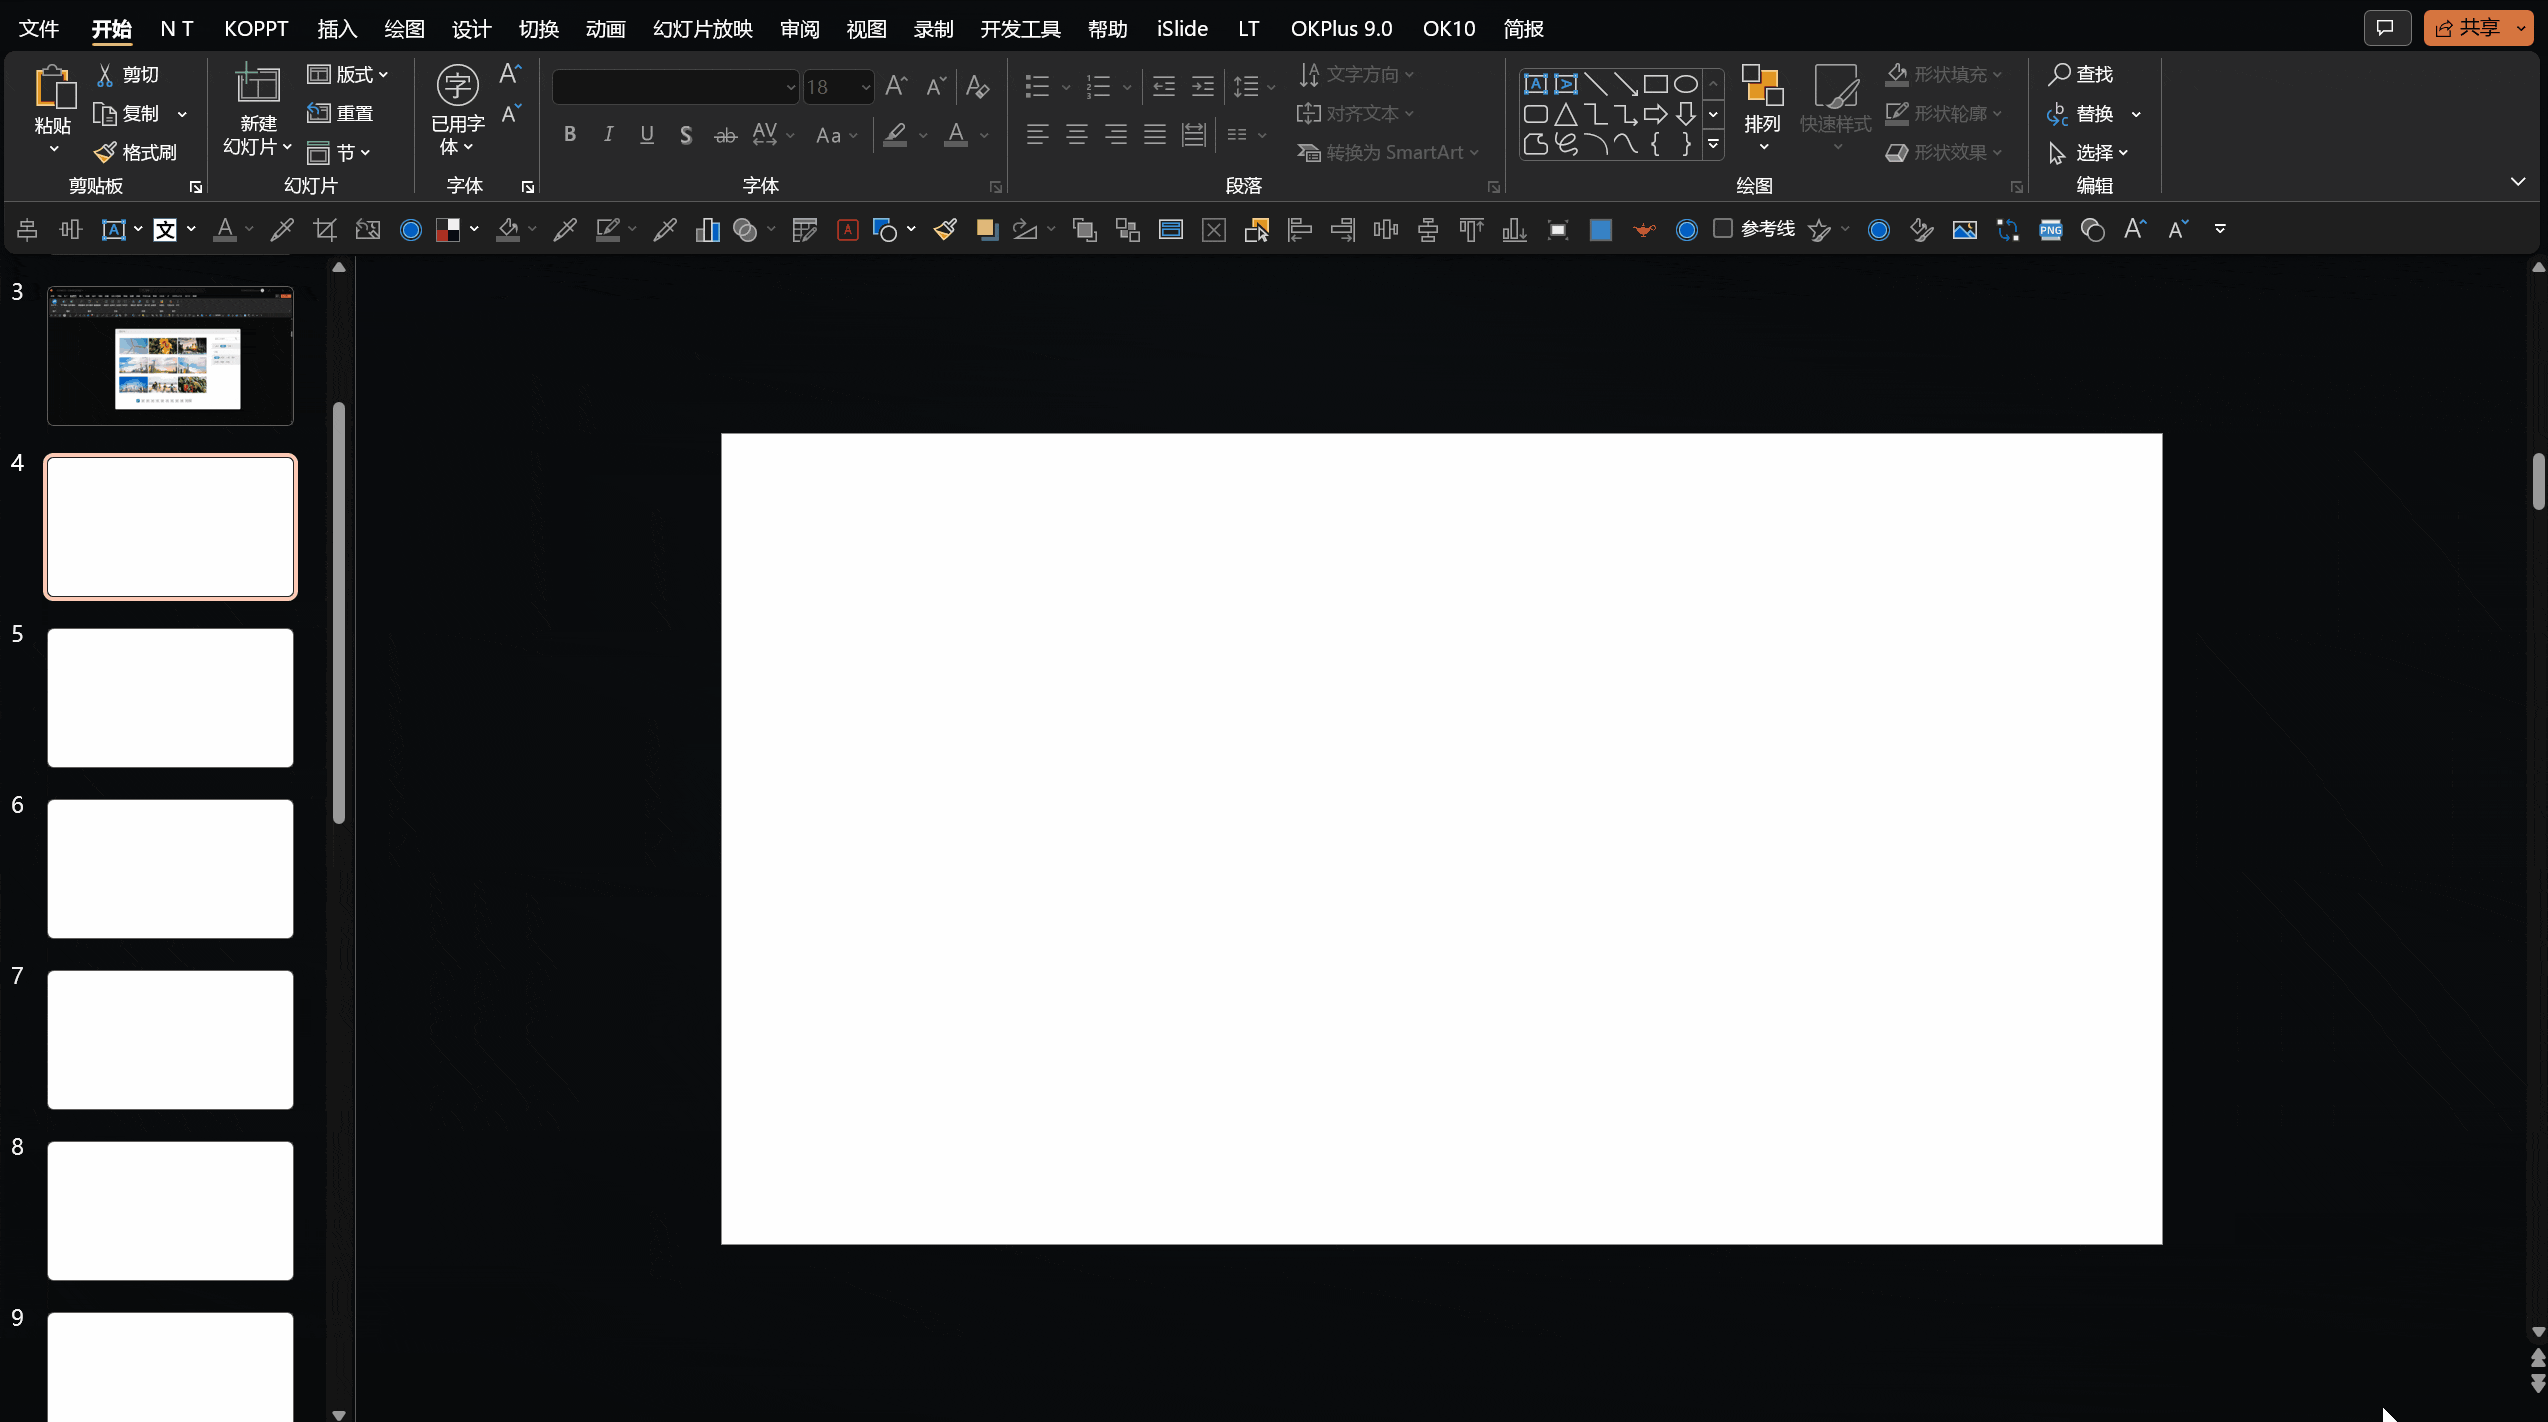Click the genie lamp icon in quick toolbar

[x=1643, y=230]
